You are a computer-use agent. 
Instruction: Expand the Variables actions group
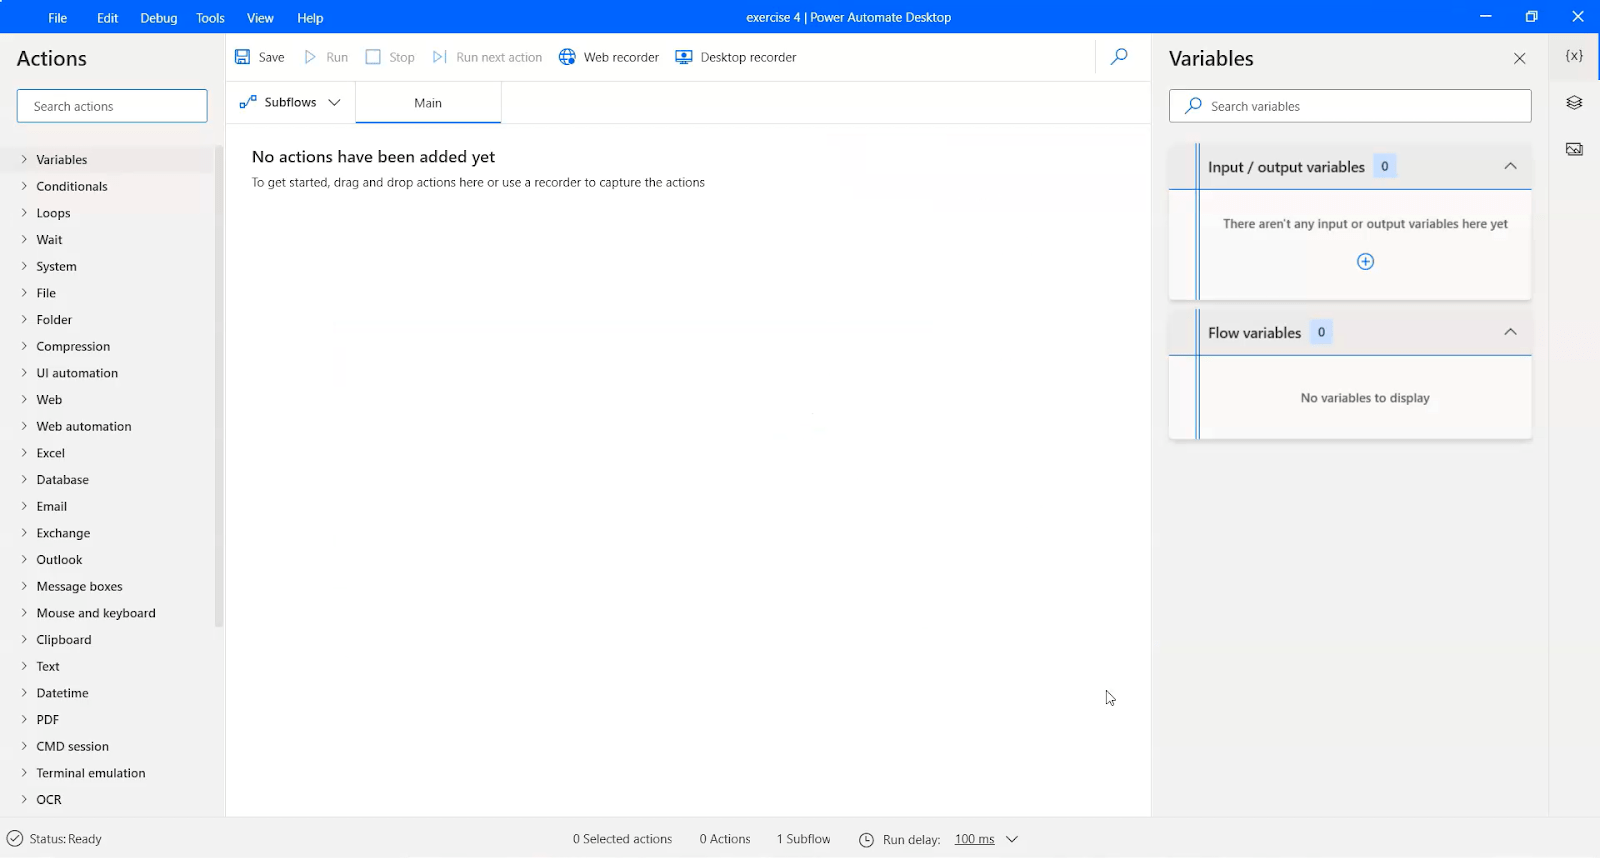(24, 159)
